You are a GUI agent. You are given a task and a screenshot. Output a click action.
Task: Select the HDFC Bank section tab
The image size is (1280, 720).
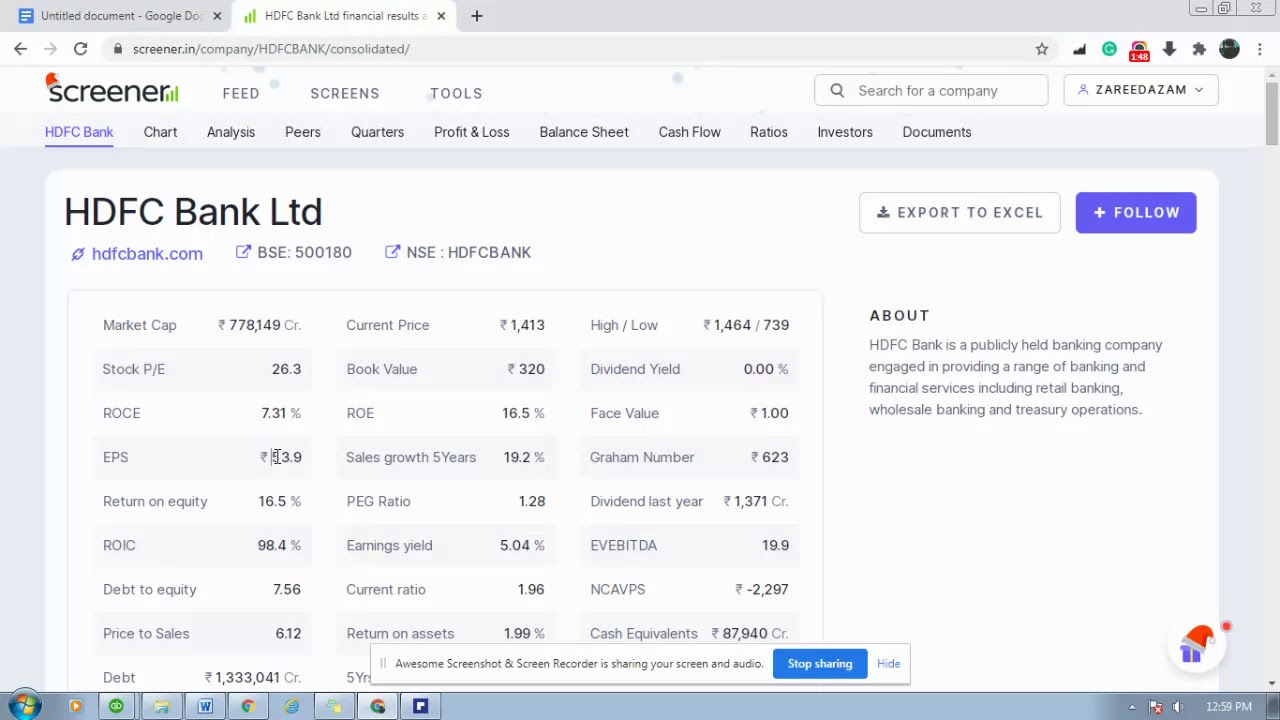pyautogui.click(x=79, y=132)
